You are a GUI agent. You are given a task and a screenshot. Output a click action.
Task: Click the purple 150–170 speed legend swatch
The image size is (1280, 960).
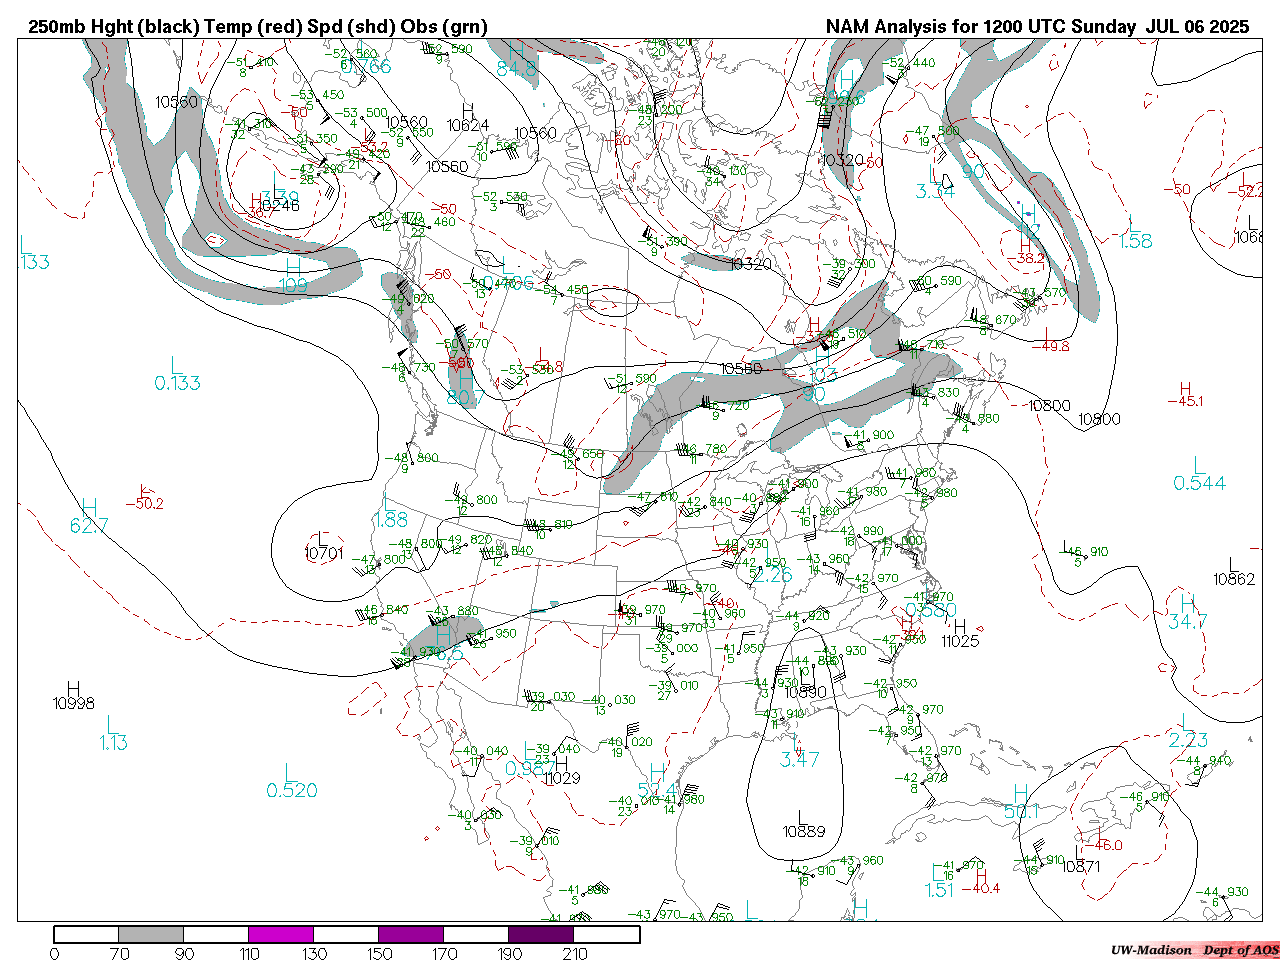pos(411,935)
